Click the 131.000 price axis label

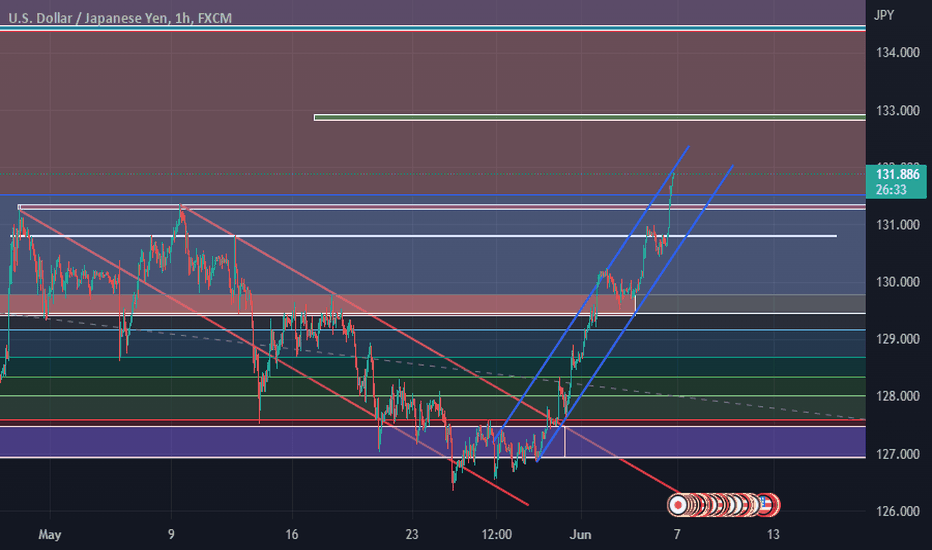click(x=898, y=225)
